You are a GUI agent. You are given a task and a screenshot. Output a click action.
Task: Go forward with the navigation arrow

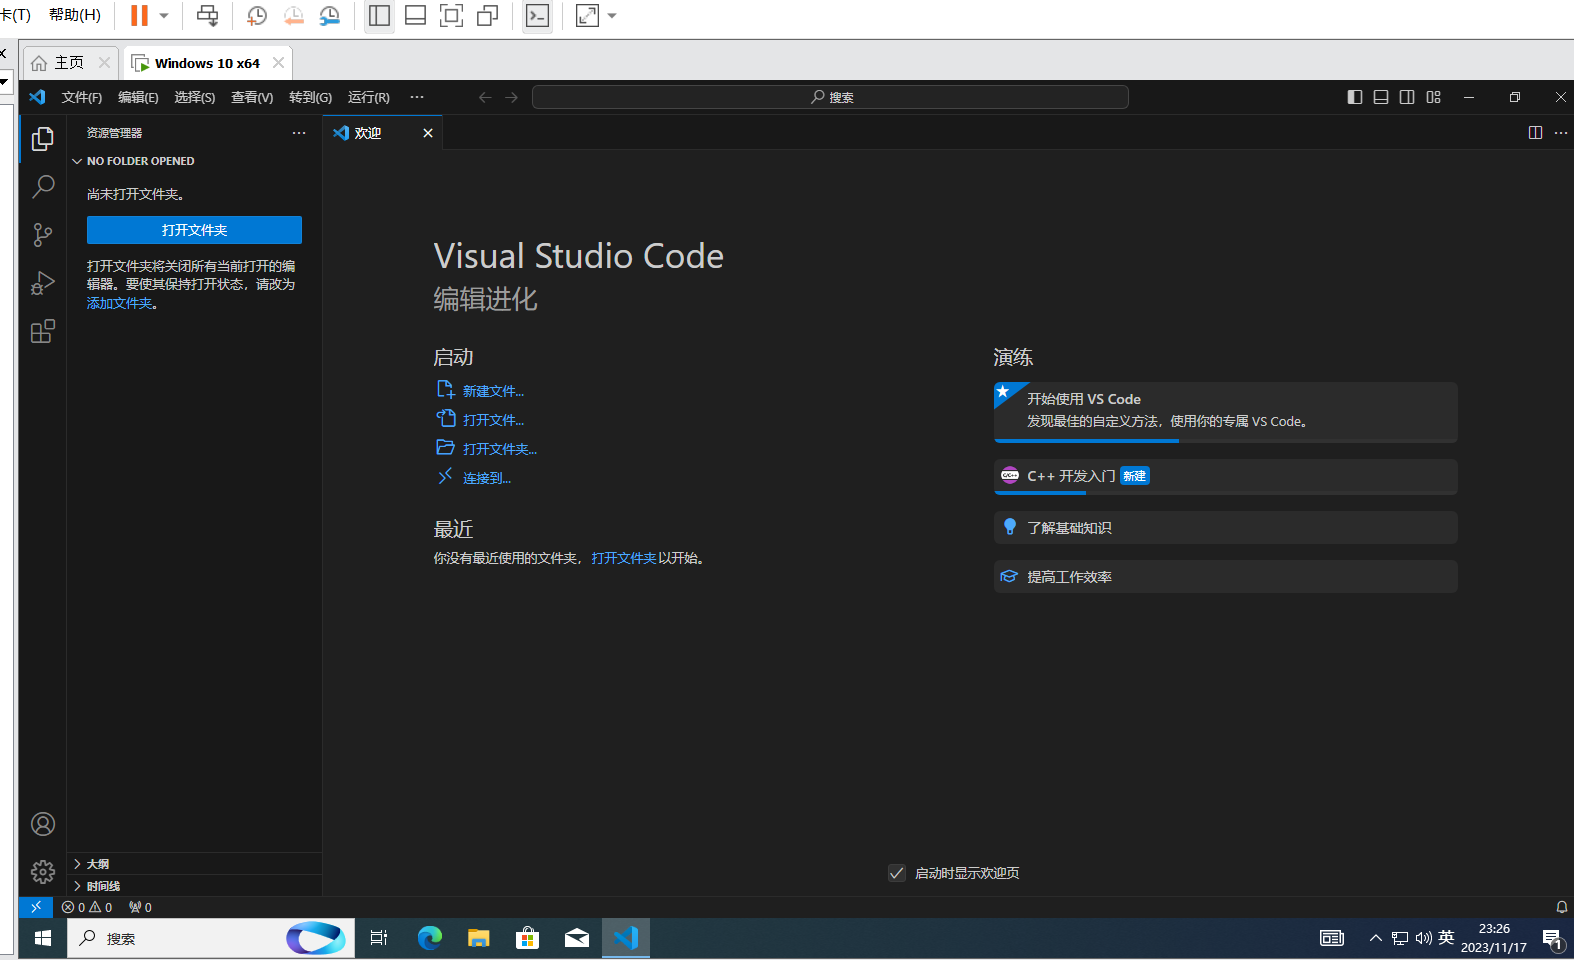pyautogui.click(x=512, y=97)
